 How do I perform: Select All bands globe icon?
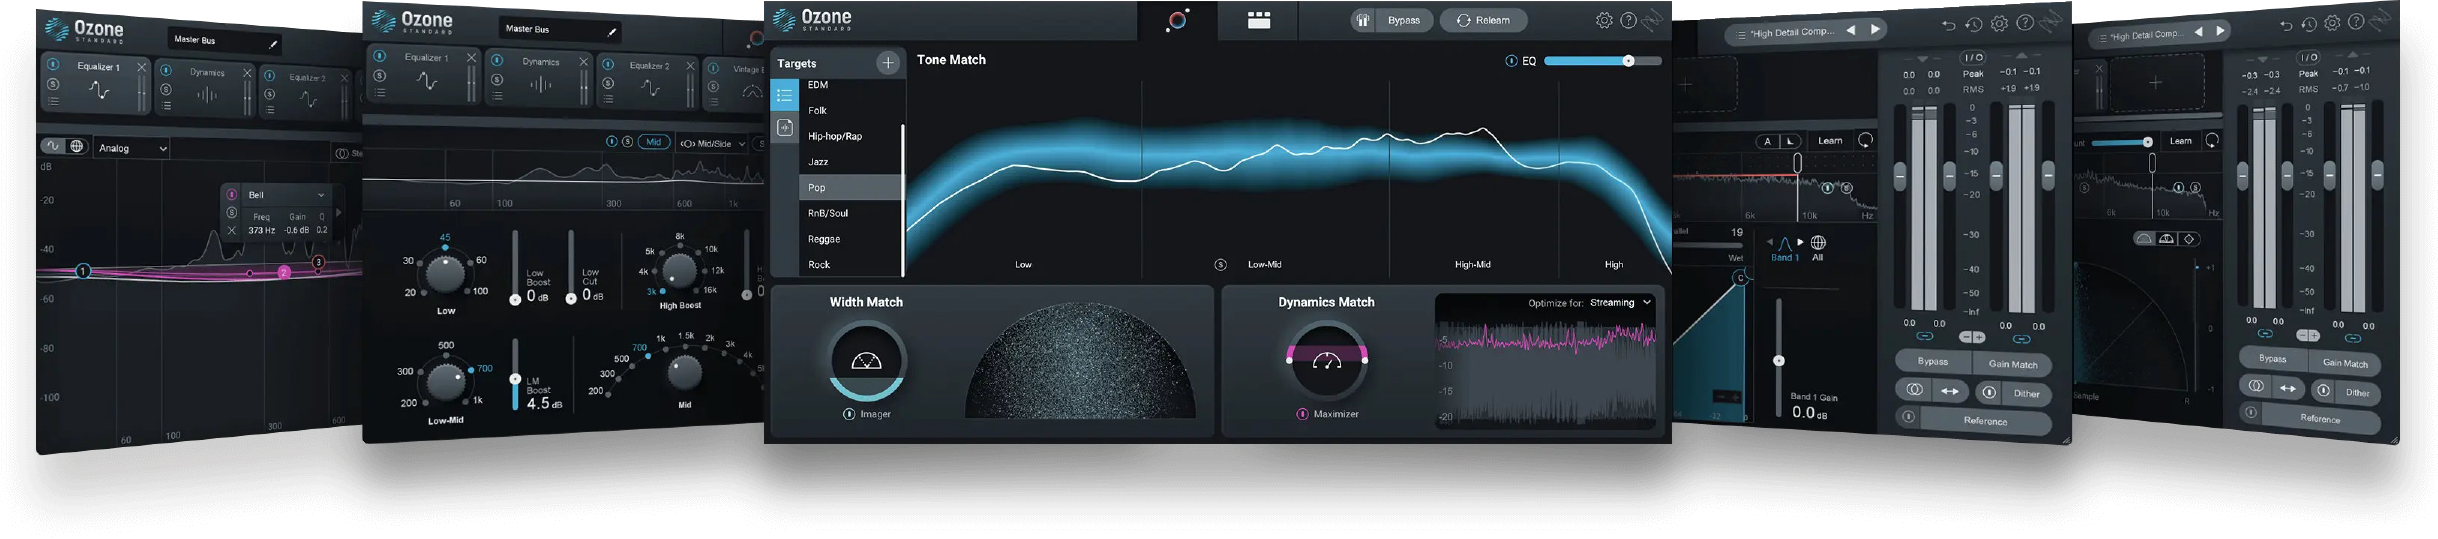pyautogui.click(x=1818, y=243)
